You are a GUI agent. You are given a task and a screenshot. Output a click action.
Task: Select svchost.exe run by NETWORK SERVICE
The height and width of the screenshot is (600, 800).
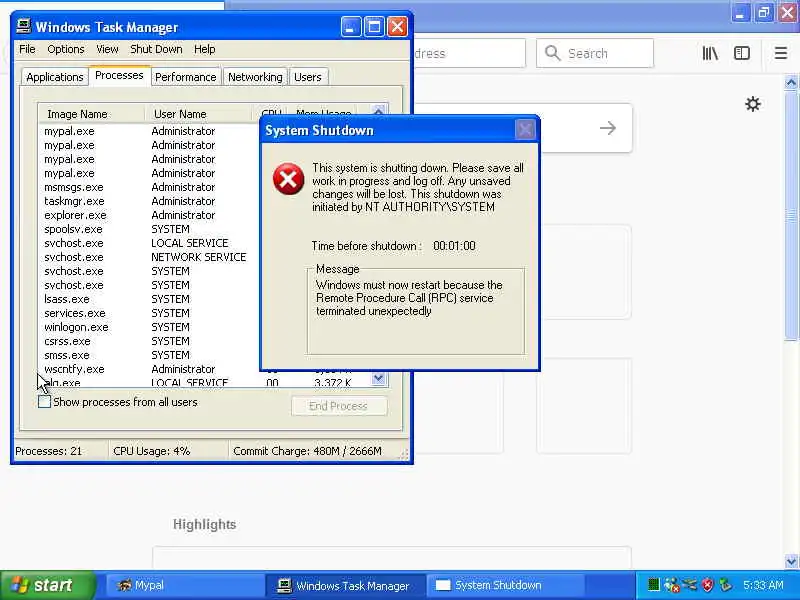[x=148, y=257]
